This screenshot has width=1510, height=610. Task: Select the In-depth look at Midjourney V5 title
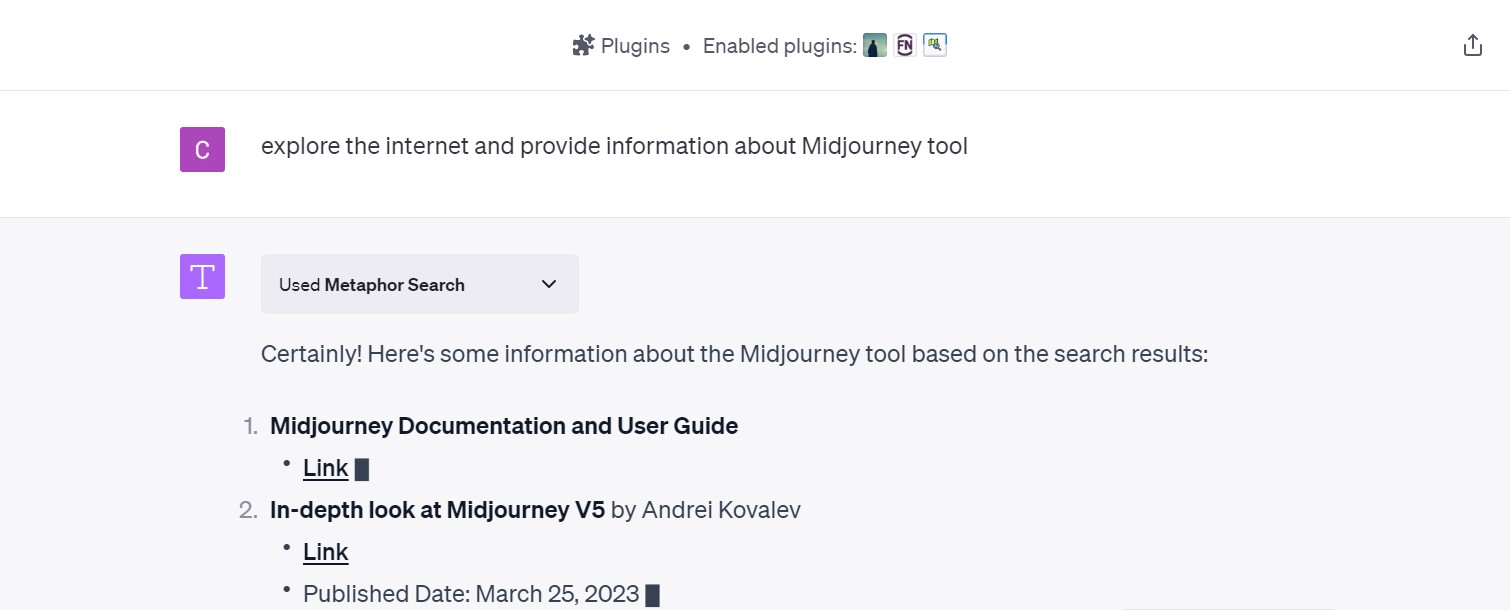click(x=437, y=510)
